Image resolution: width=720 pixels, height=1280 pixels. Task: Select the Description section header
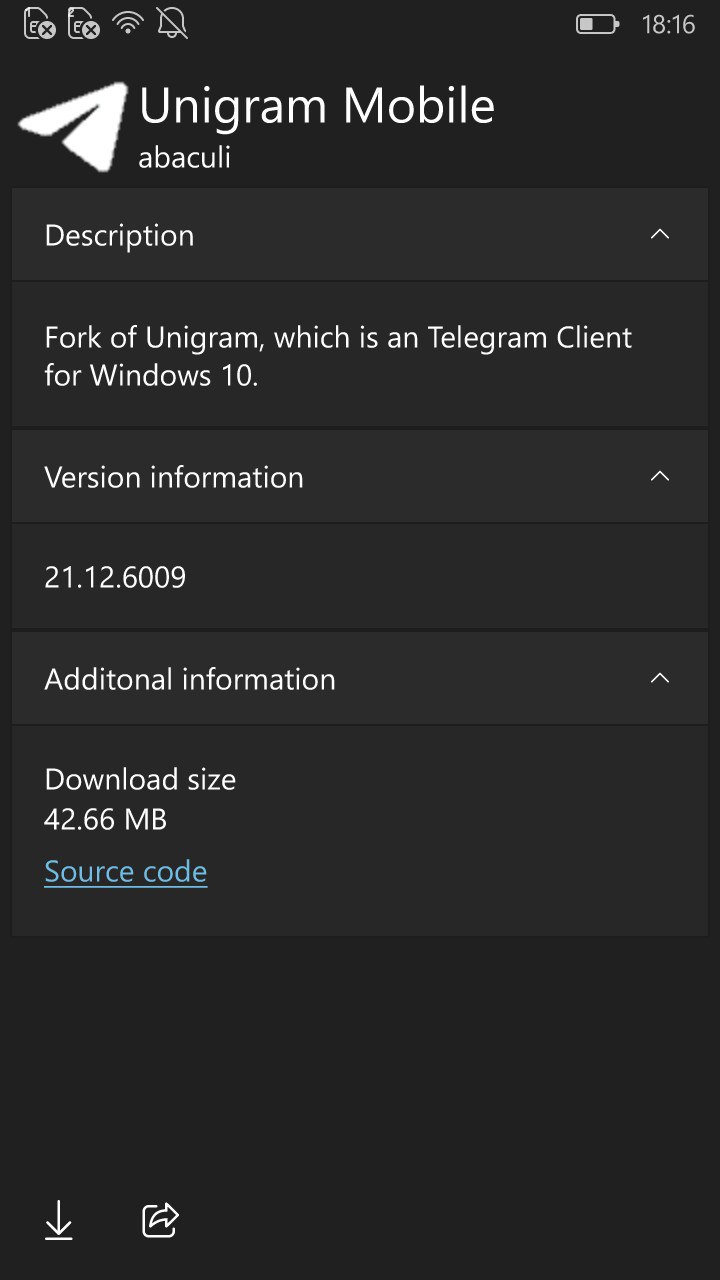point(119,235)
